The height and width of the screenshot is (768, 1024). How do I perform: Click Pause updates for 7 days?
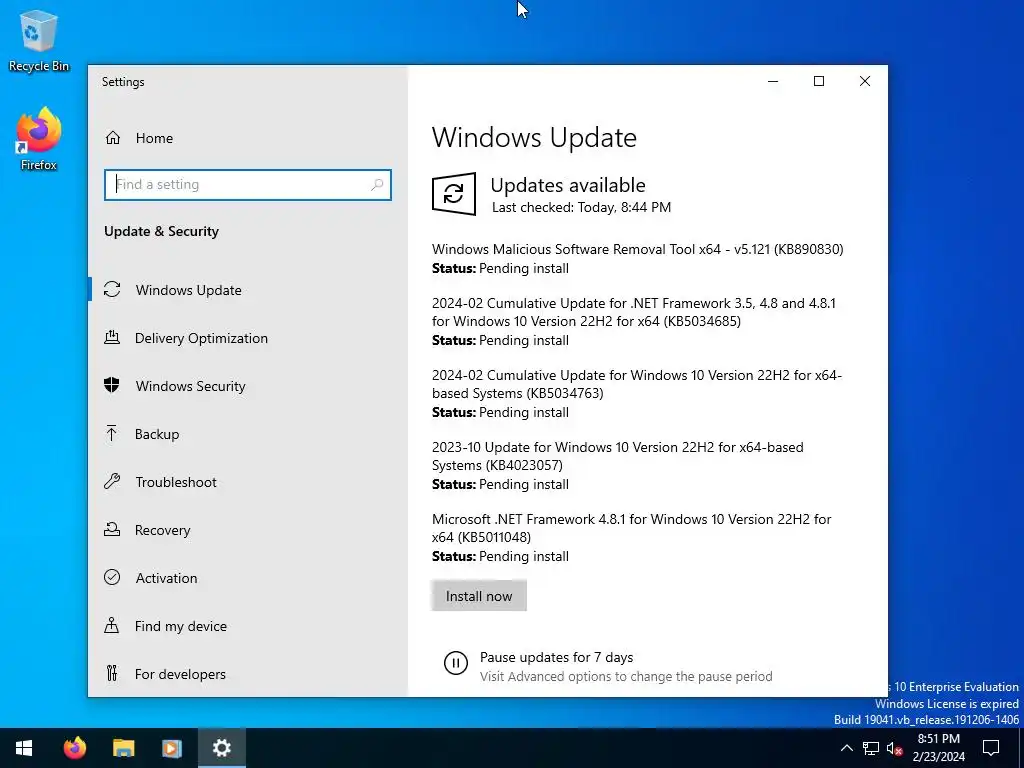tap(556, 657)
